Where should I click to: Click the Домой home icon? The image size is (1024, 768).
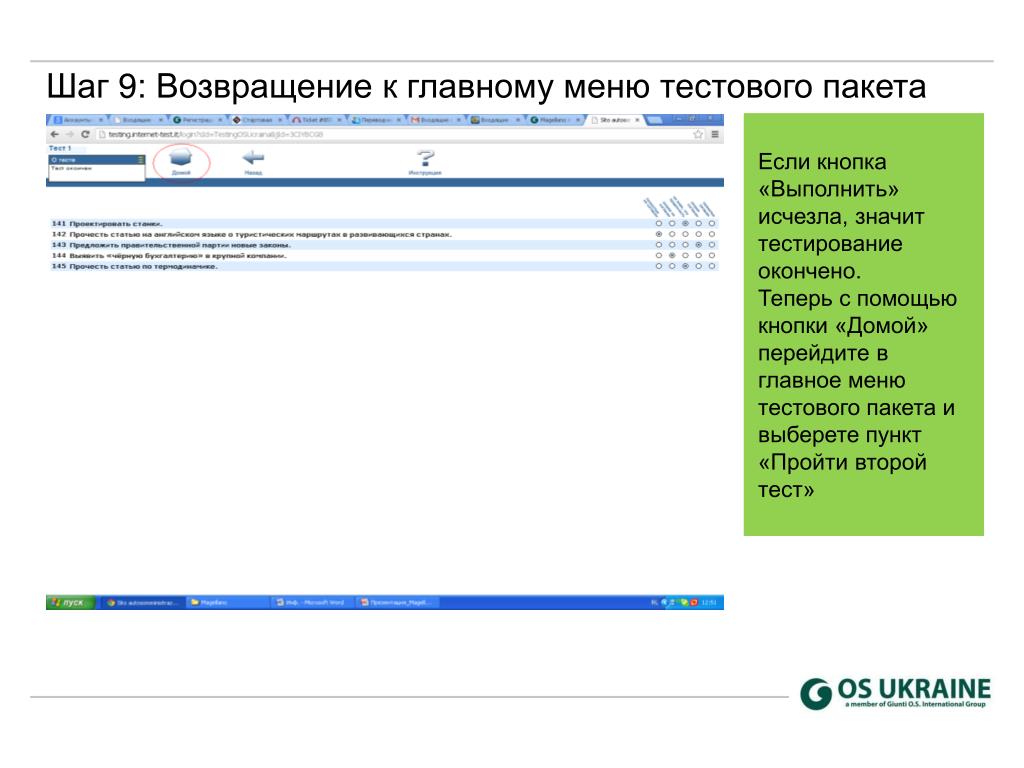click(x=181, y=158)
